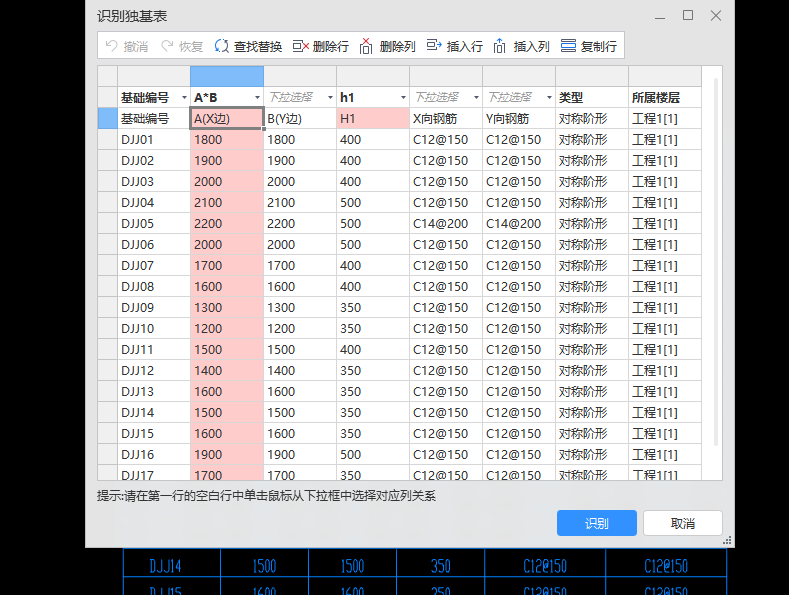Screen dimensions: 789x595
Task: Click the vertical scrollbar of the table
Action: (x=715, y=262)
